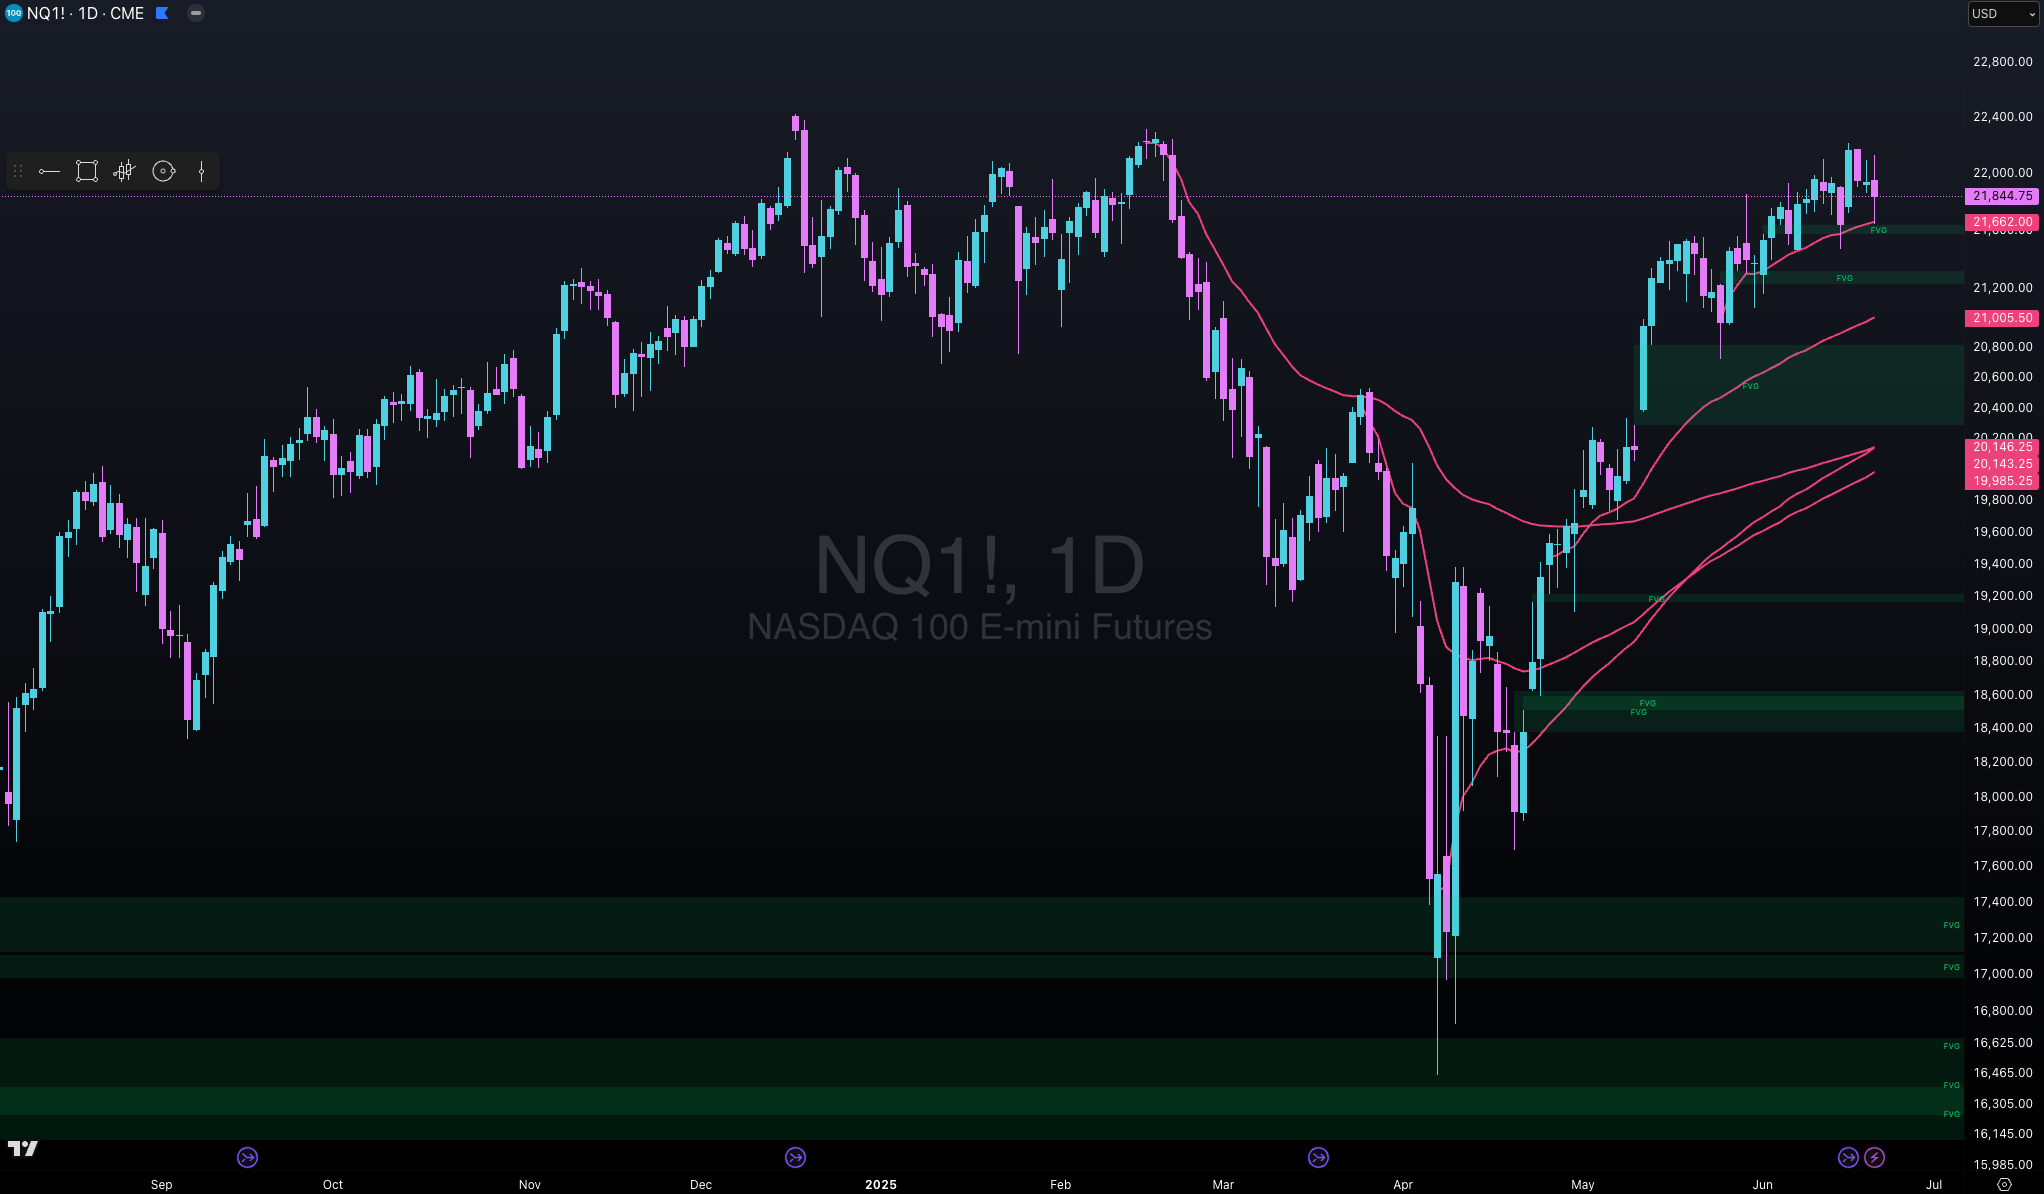Viewport: 2044px width, 1194px height.
Task: Click the TradingView logo
Action: tap(22, 1148)
